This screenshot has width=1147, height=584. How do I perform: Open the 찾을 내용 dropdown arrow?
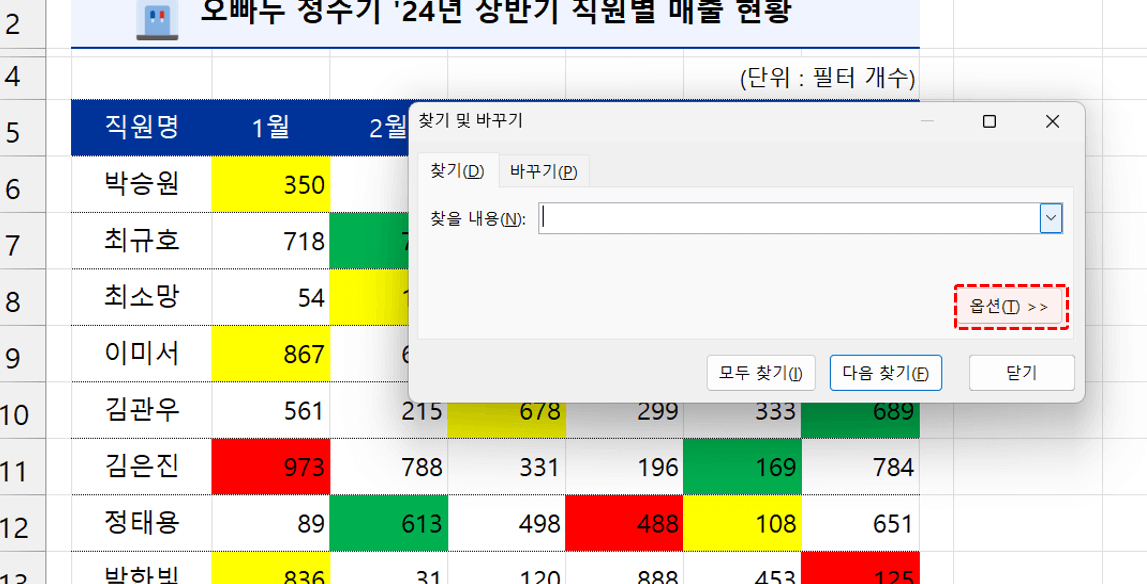(1051, 218)
